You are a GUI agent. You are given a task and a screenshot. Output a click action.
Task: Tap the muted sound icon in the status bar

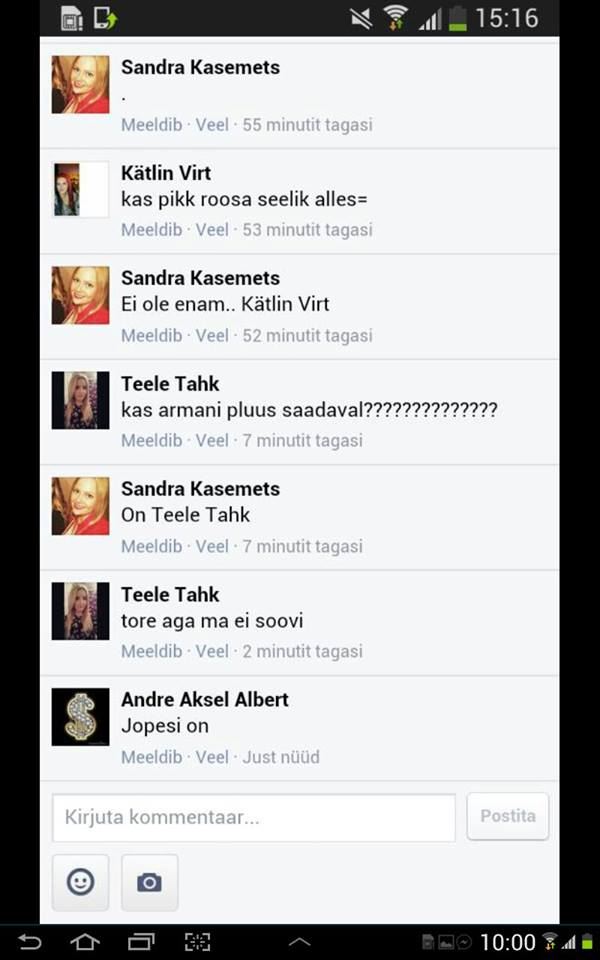(361, 18)
